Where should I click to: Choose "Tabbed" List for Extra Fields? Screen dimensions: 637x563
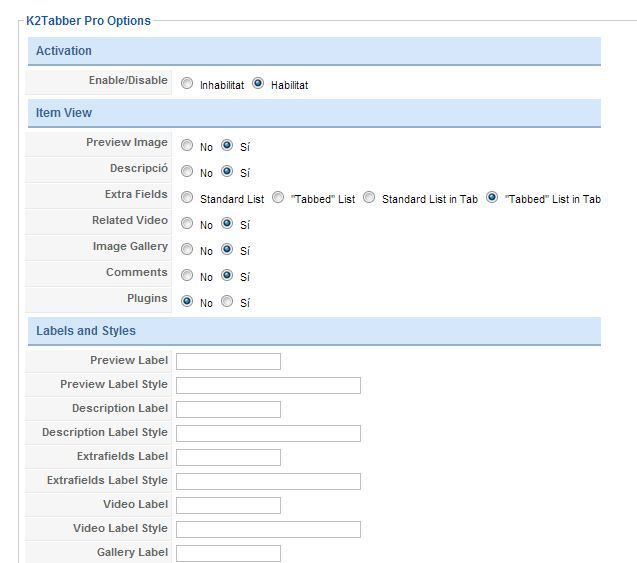278,197
